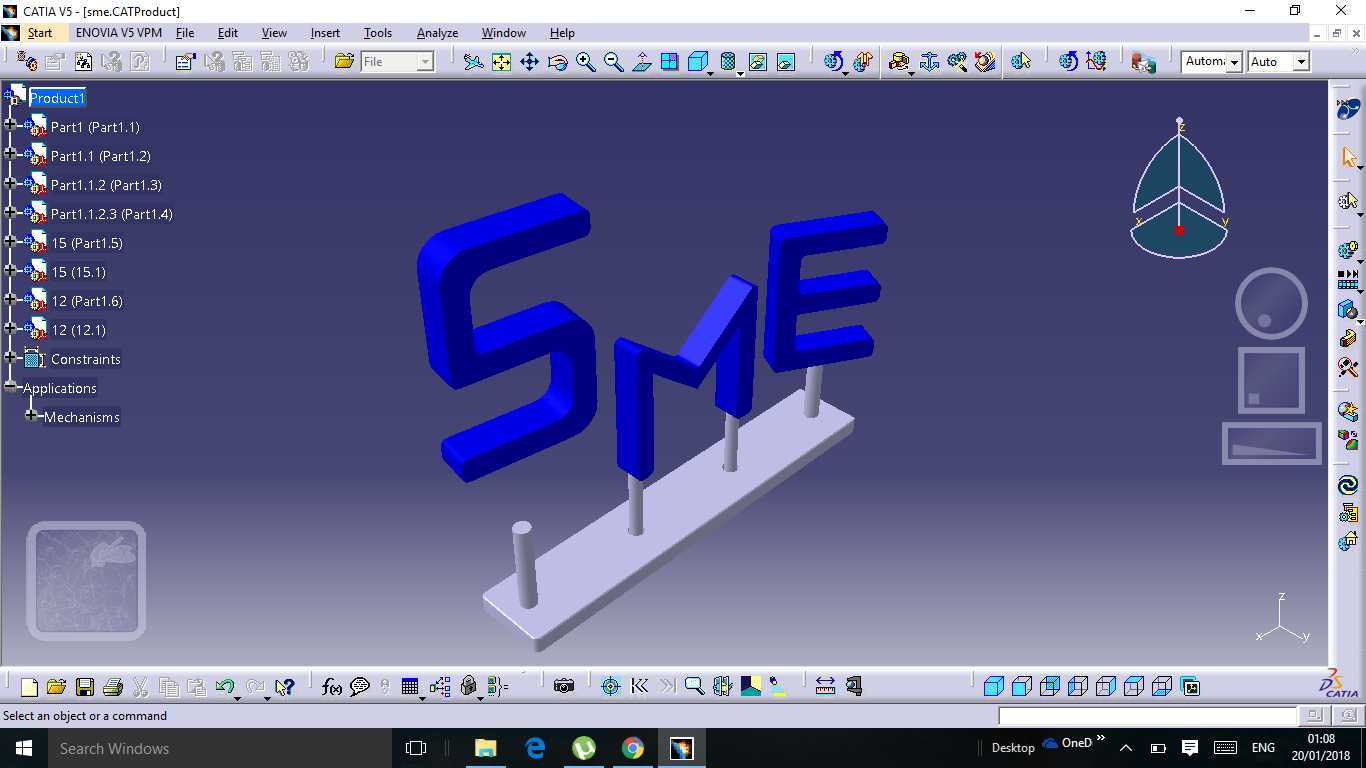1366x768 pixels.
Task: Click the Search binoculars-style magnifier in bottom toolbar
Action: pos(694,687)
